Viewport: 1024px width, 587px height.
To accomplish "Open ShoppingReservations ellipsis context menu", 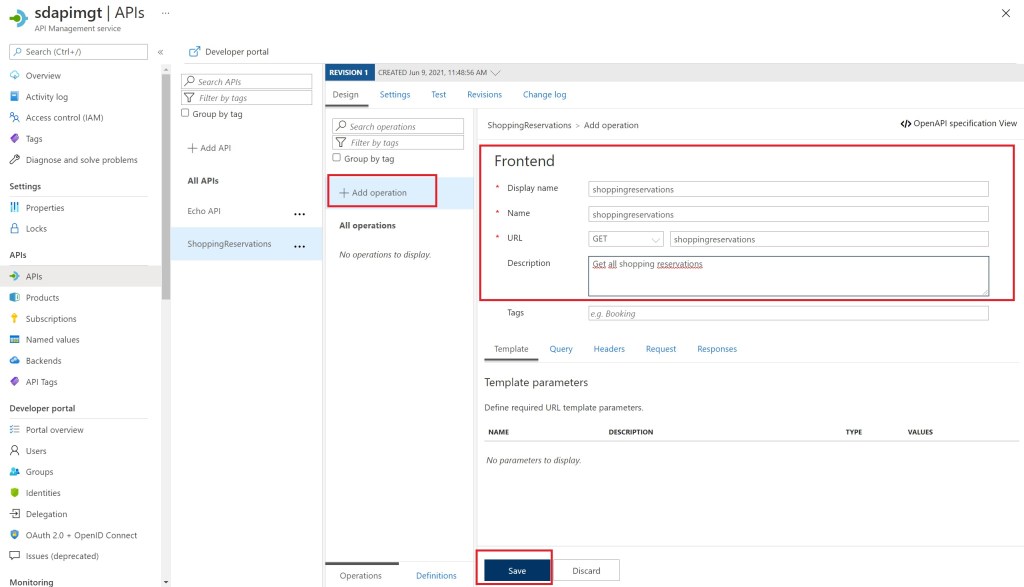I will tap(299, 245).
